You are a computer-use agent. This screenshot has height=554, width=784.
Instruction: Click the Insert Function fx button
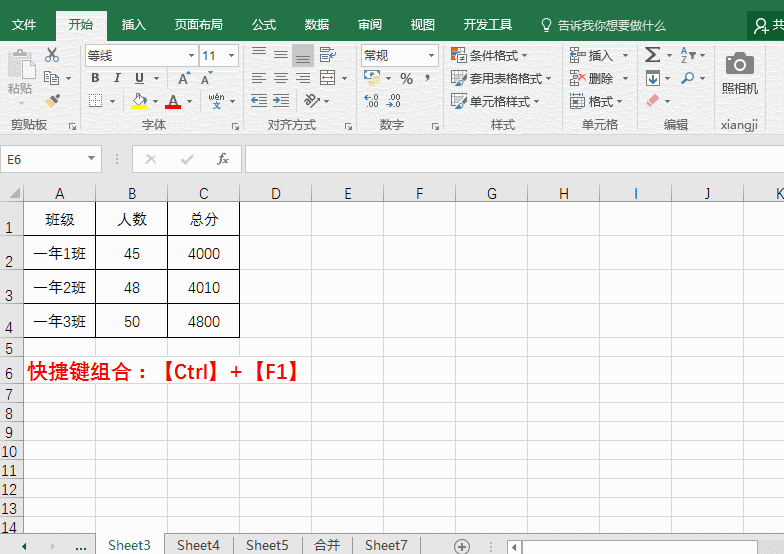[222, 159]
